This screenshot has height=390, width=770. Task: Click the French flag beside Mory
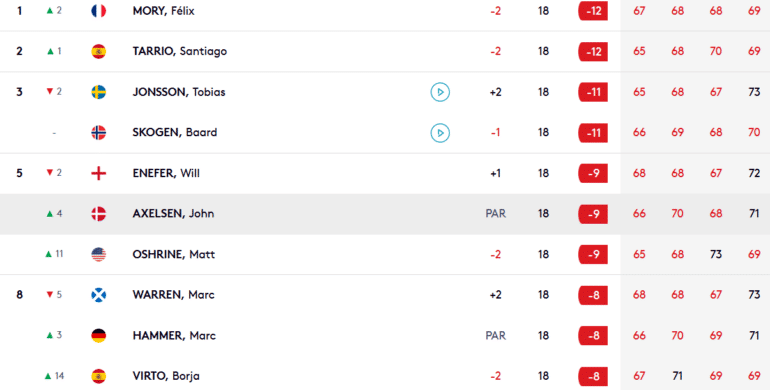pyautogui.click(x=99, y=11)
